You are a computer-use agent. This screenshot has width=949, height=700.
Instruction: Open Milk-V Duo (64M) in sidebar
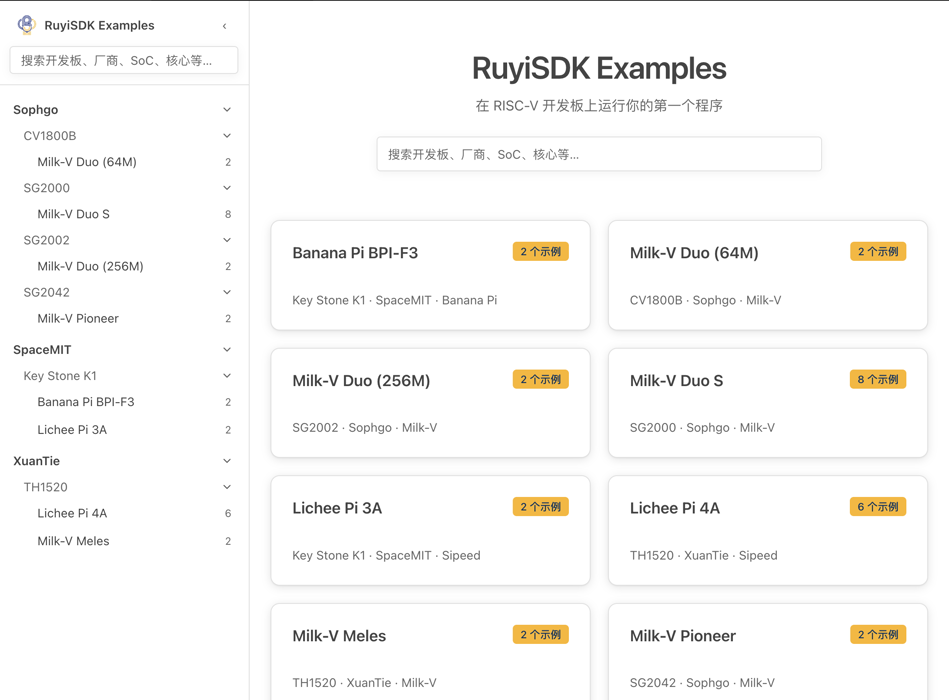click(87, 162)
